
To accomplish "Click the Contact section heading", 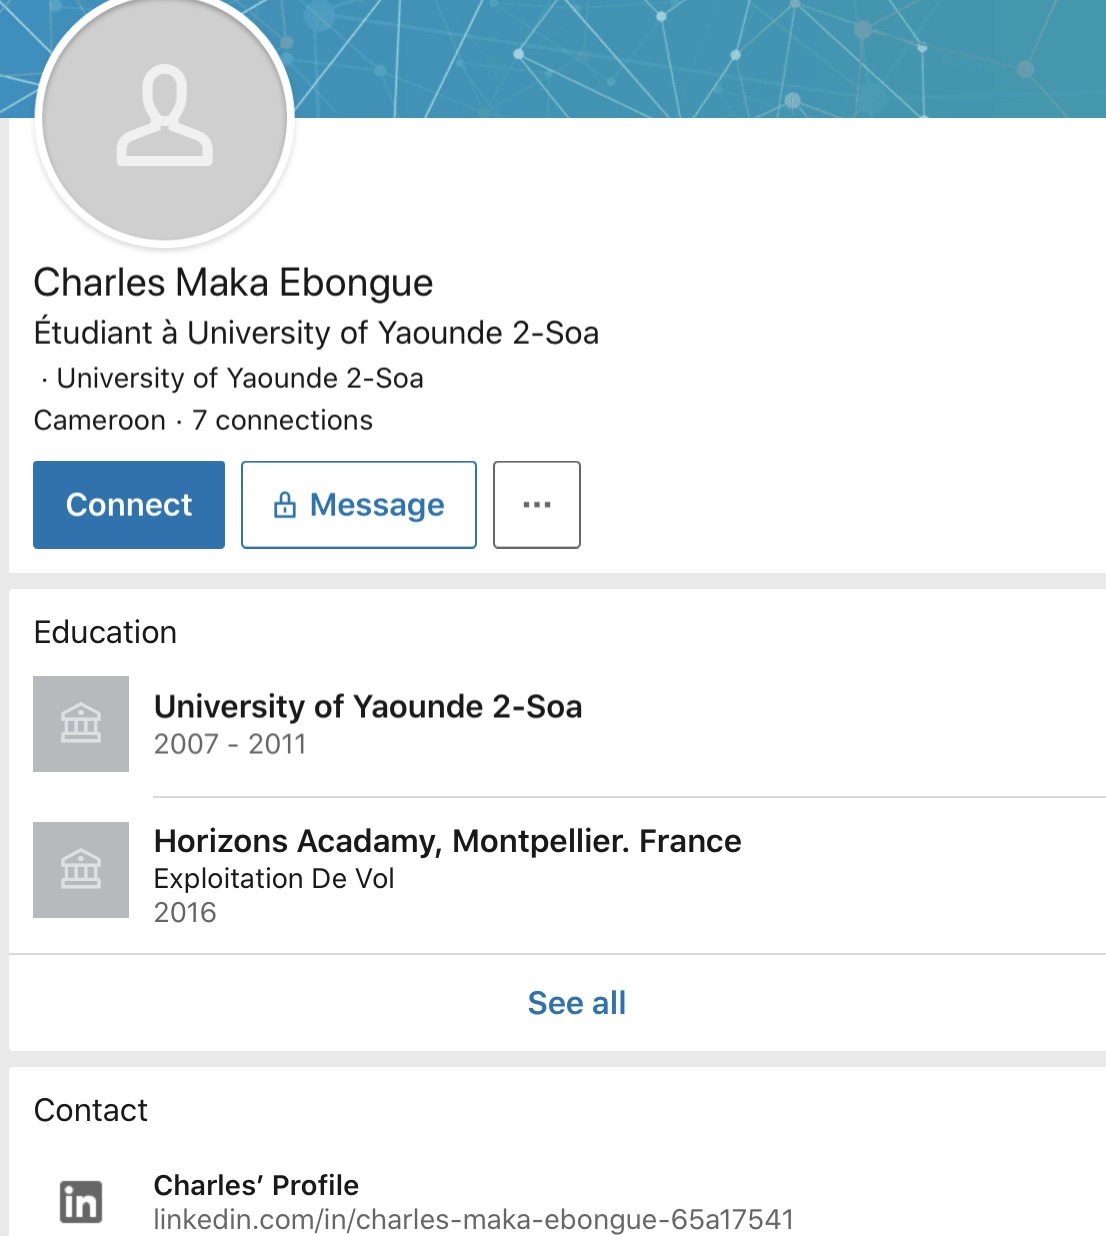I will (90, 1110).
